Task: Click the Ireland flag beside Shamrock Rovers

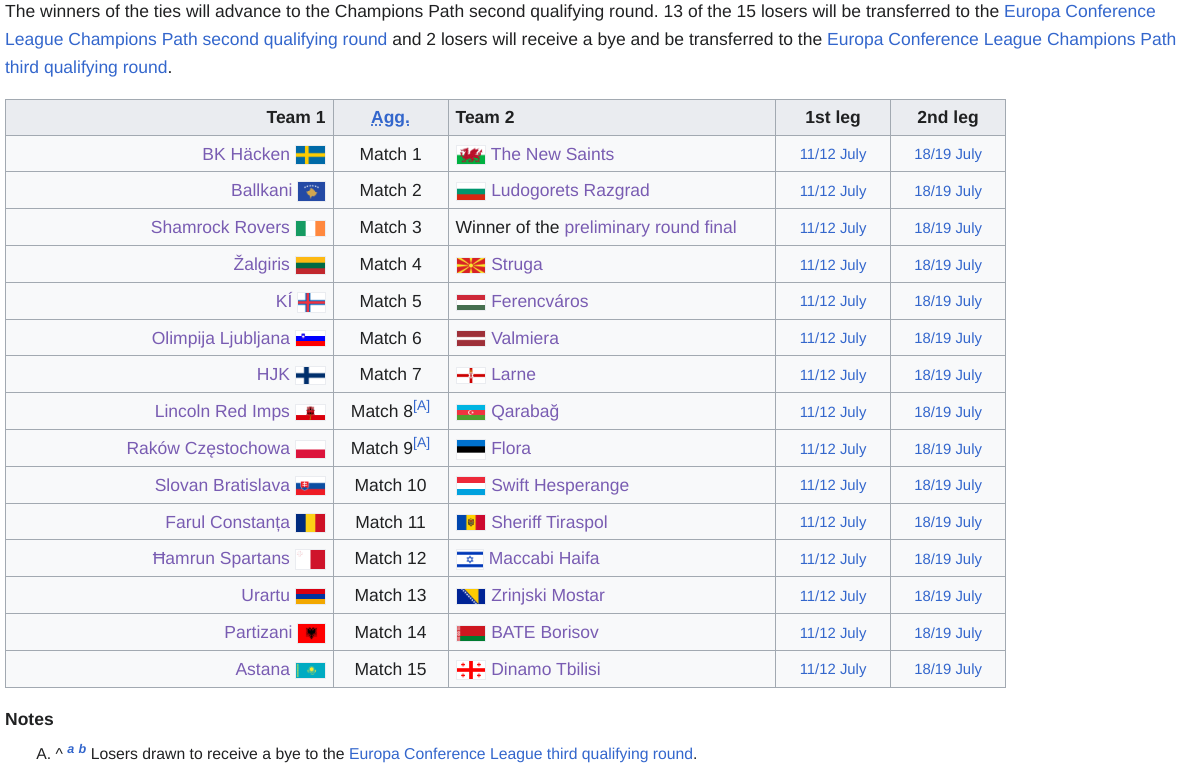Action: [x=310, y=228]
